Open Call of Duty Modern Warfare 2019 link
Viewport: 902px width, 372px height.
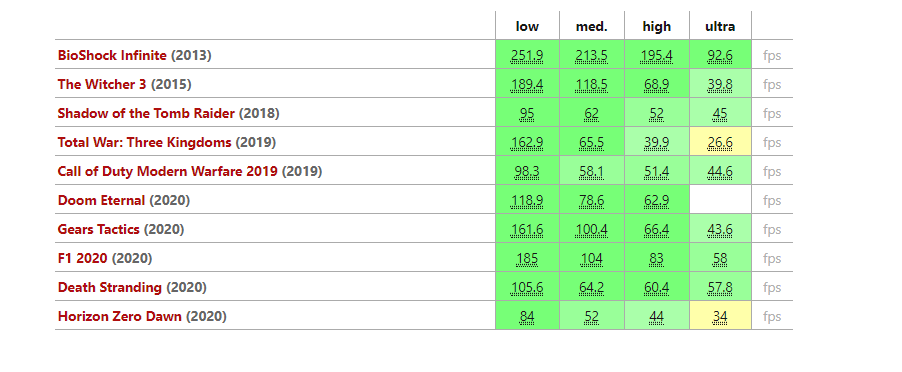[167, 171]
